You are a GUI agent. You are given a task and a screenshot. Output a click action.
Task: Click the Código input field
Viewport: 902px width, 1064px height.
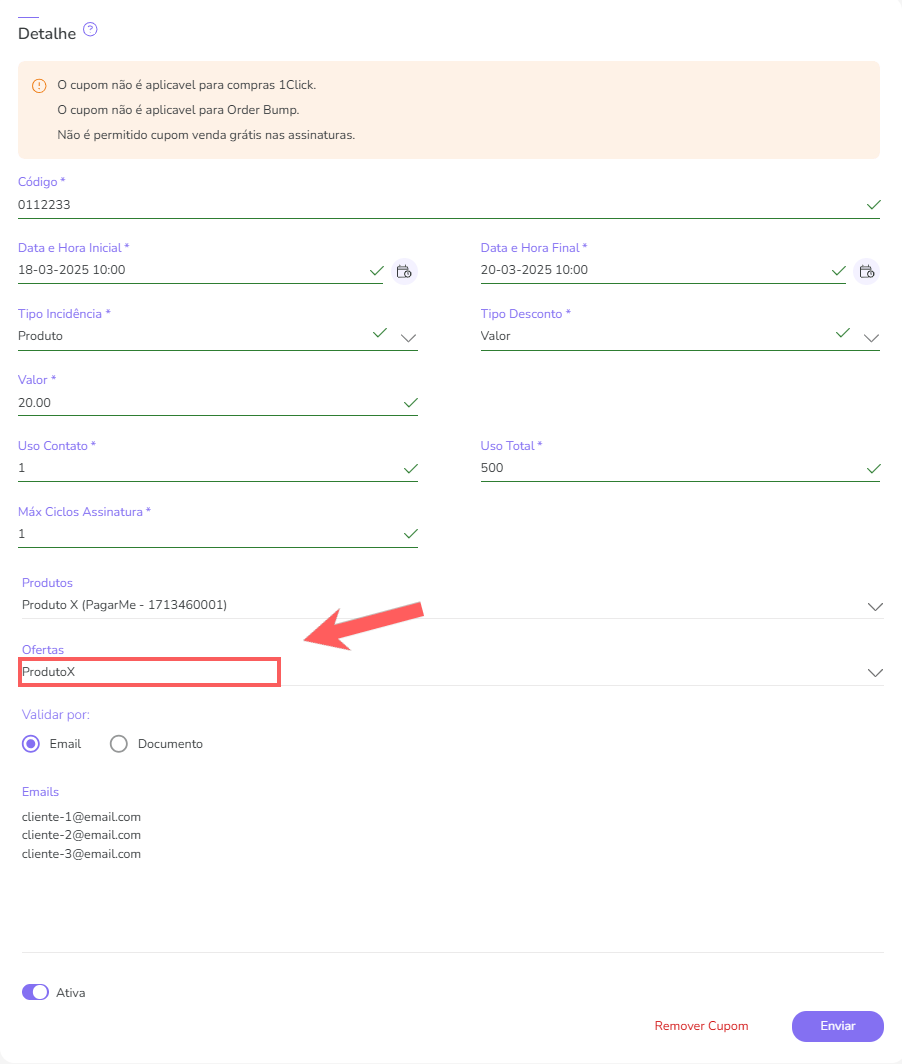click(x=430, y=205)
